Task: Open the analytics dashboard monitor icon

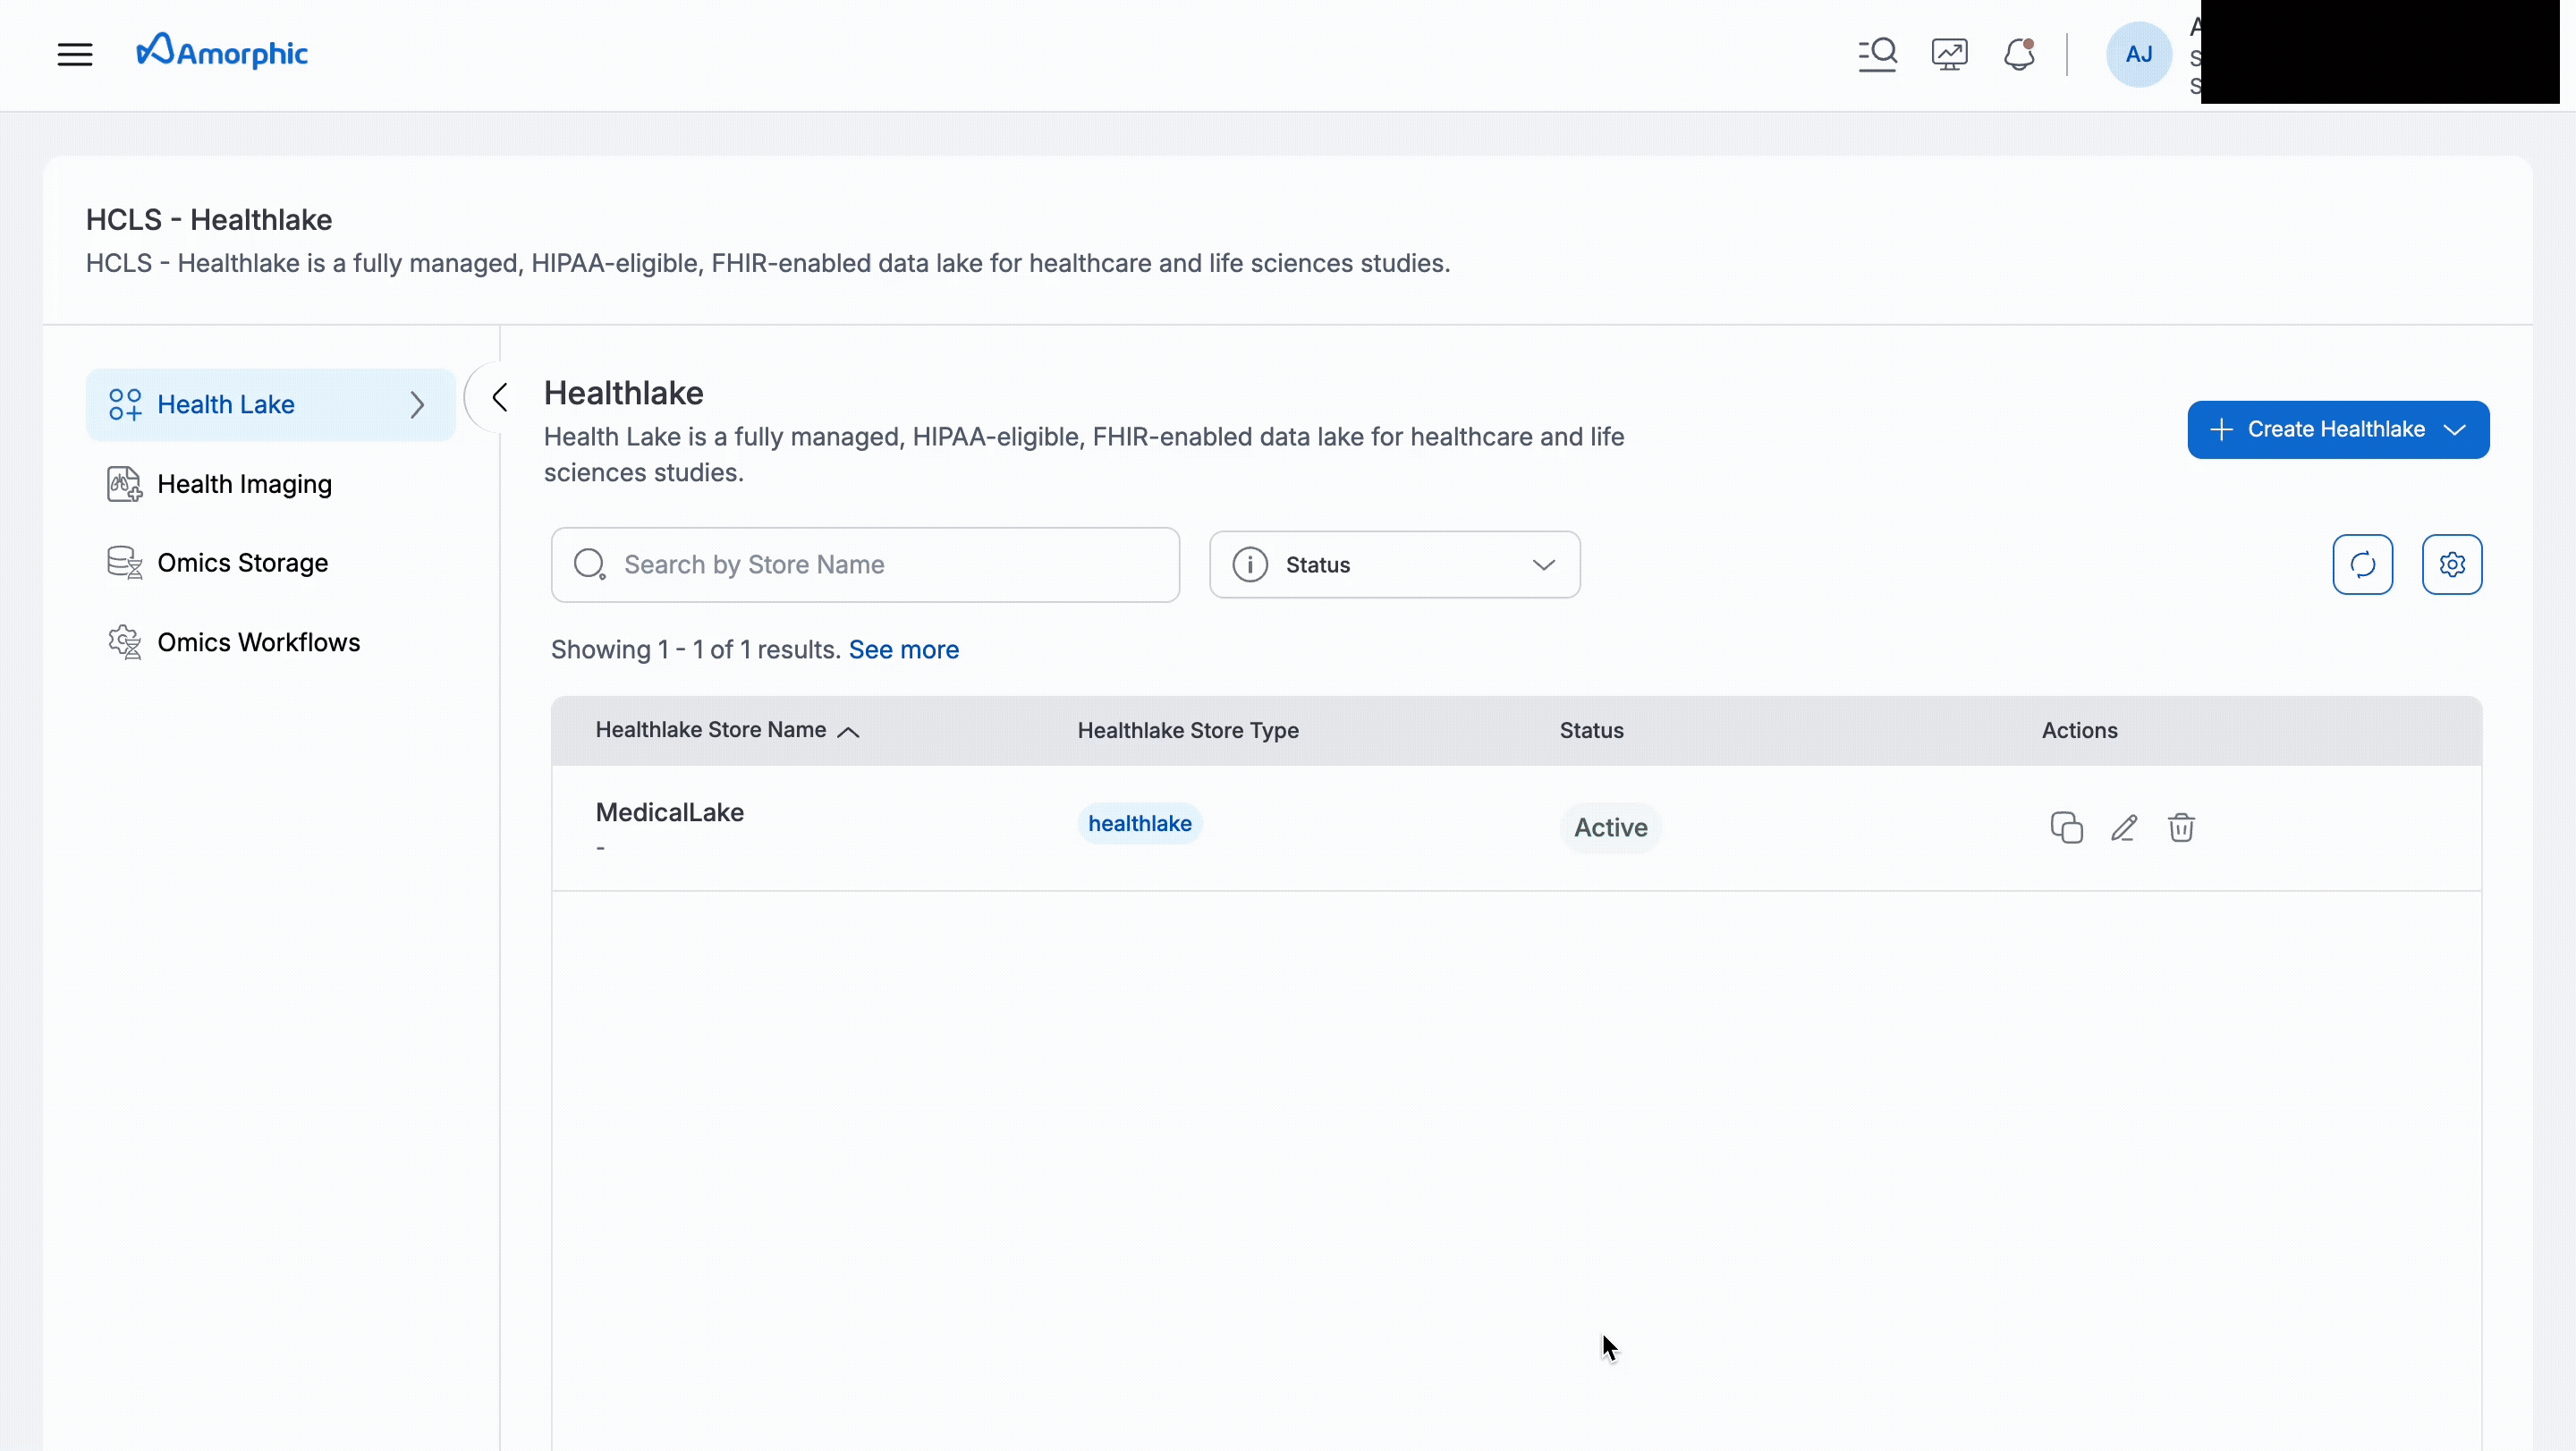Action: coord(1948,54)
